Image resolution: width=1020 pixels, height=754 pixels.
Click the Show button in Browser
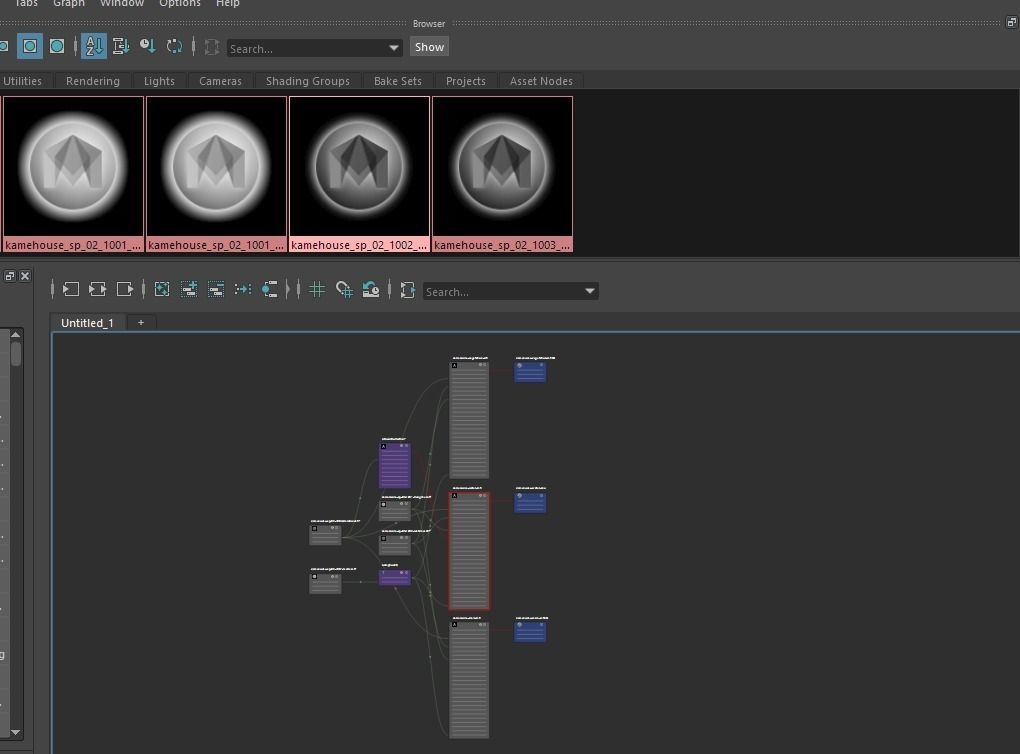(429, 47)
